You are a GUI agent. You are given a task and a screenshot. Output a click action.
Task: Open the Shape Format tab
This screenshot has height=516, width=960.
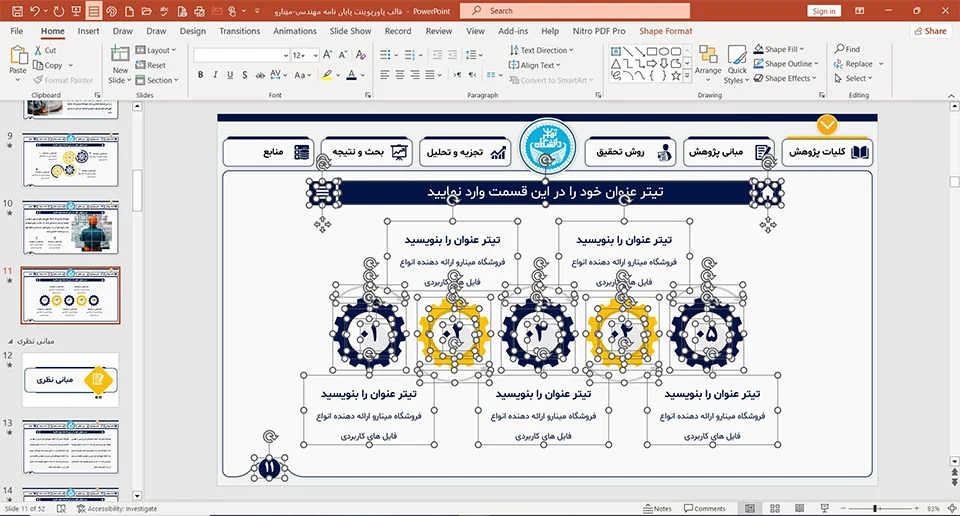tap(666, 31)
